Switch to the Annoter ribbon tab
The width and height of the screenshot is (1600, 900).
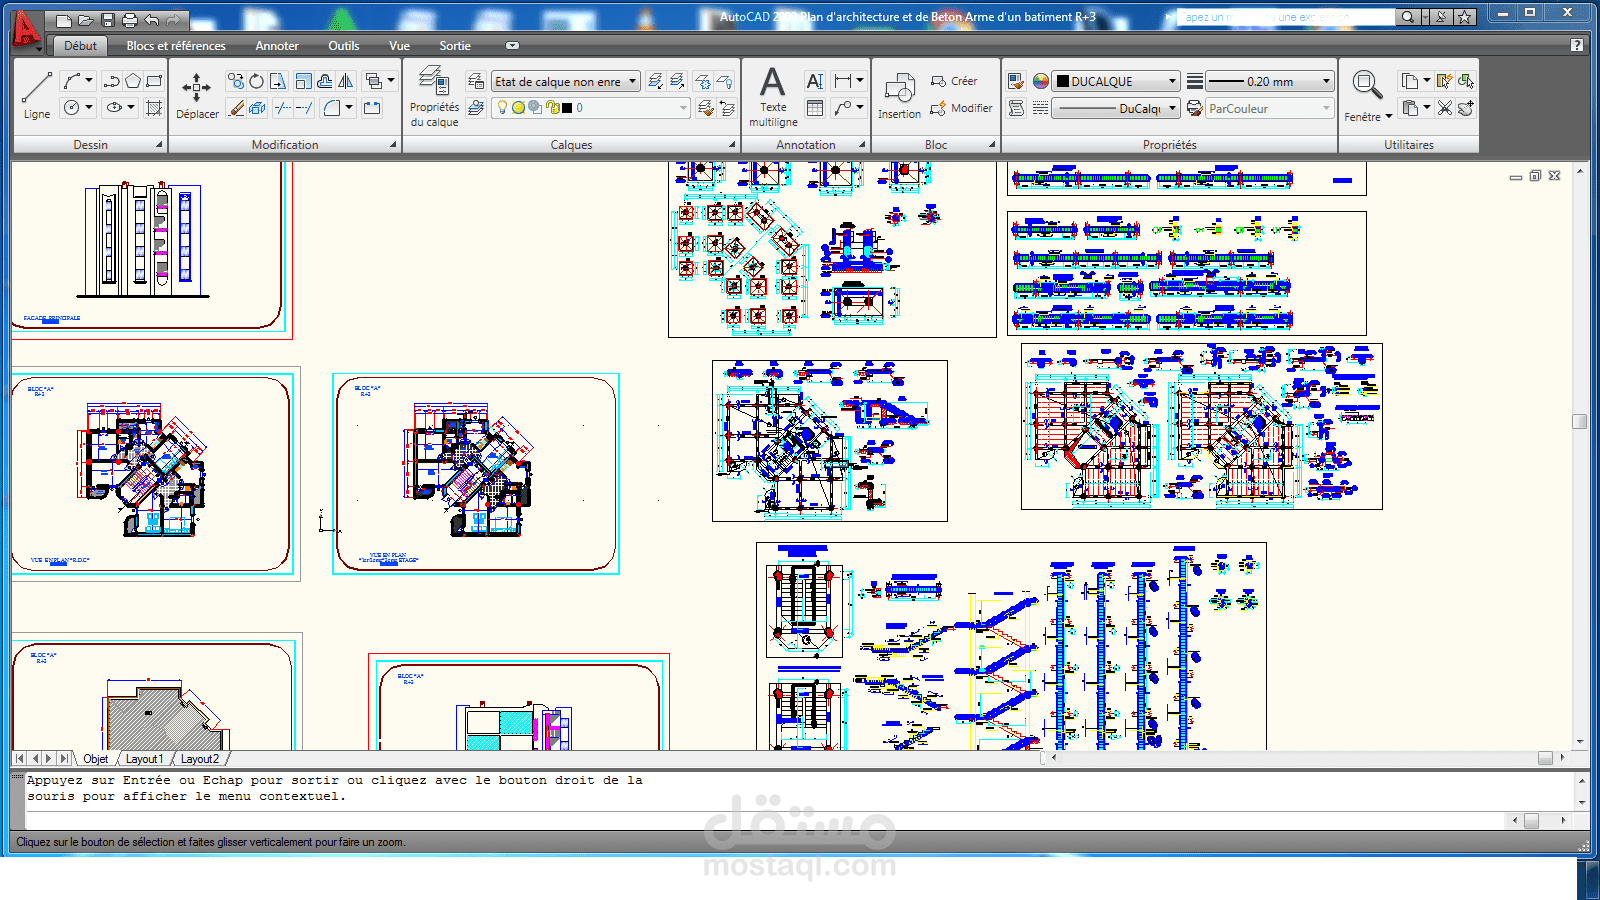[277, 46]
